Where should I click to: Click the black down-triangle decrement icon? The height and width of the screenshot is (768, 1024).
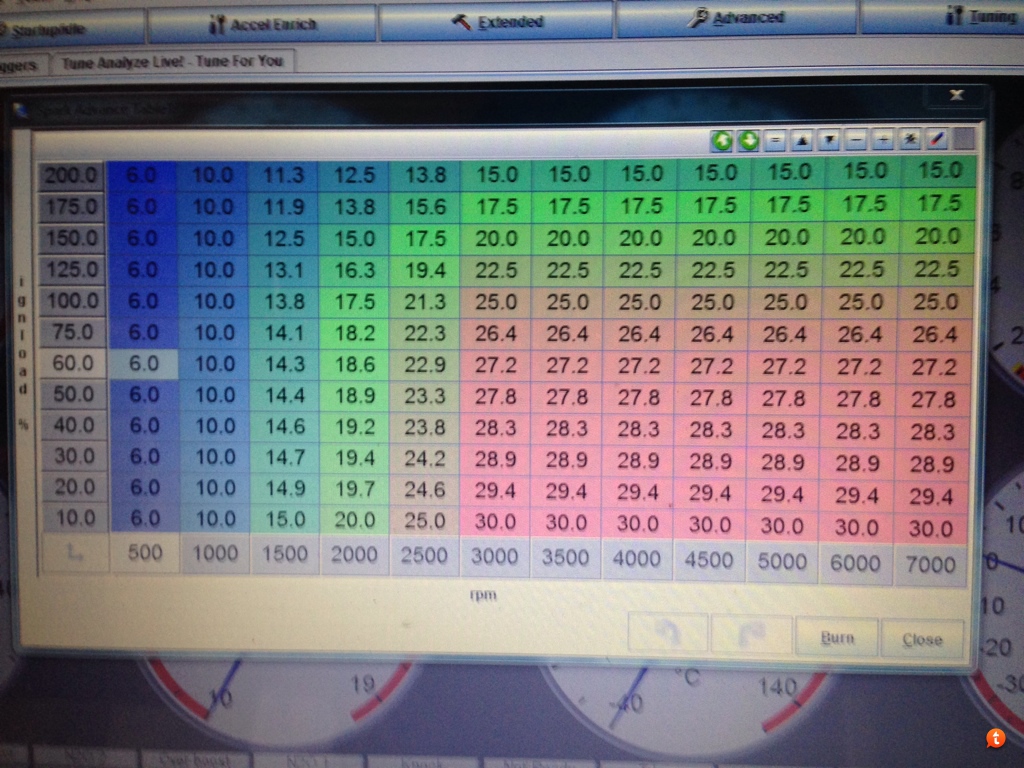point(829,140)
